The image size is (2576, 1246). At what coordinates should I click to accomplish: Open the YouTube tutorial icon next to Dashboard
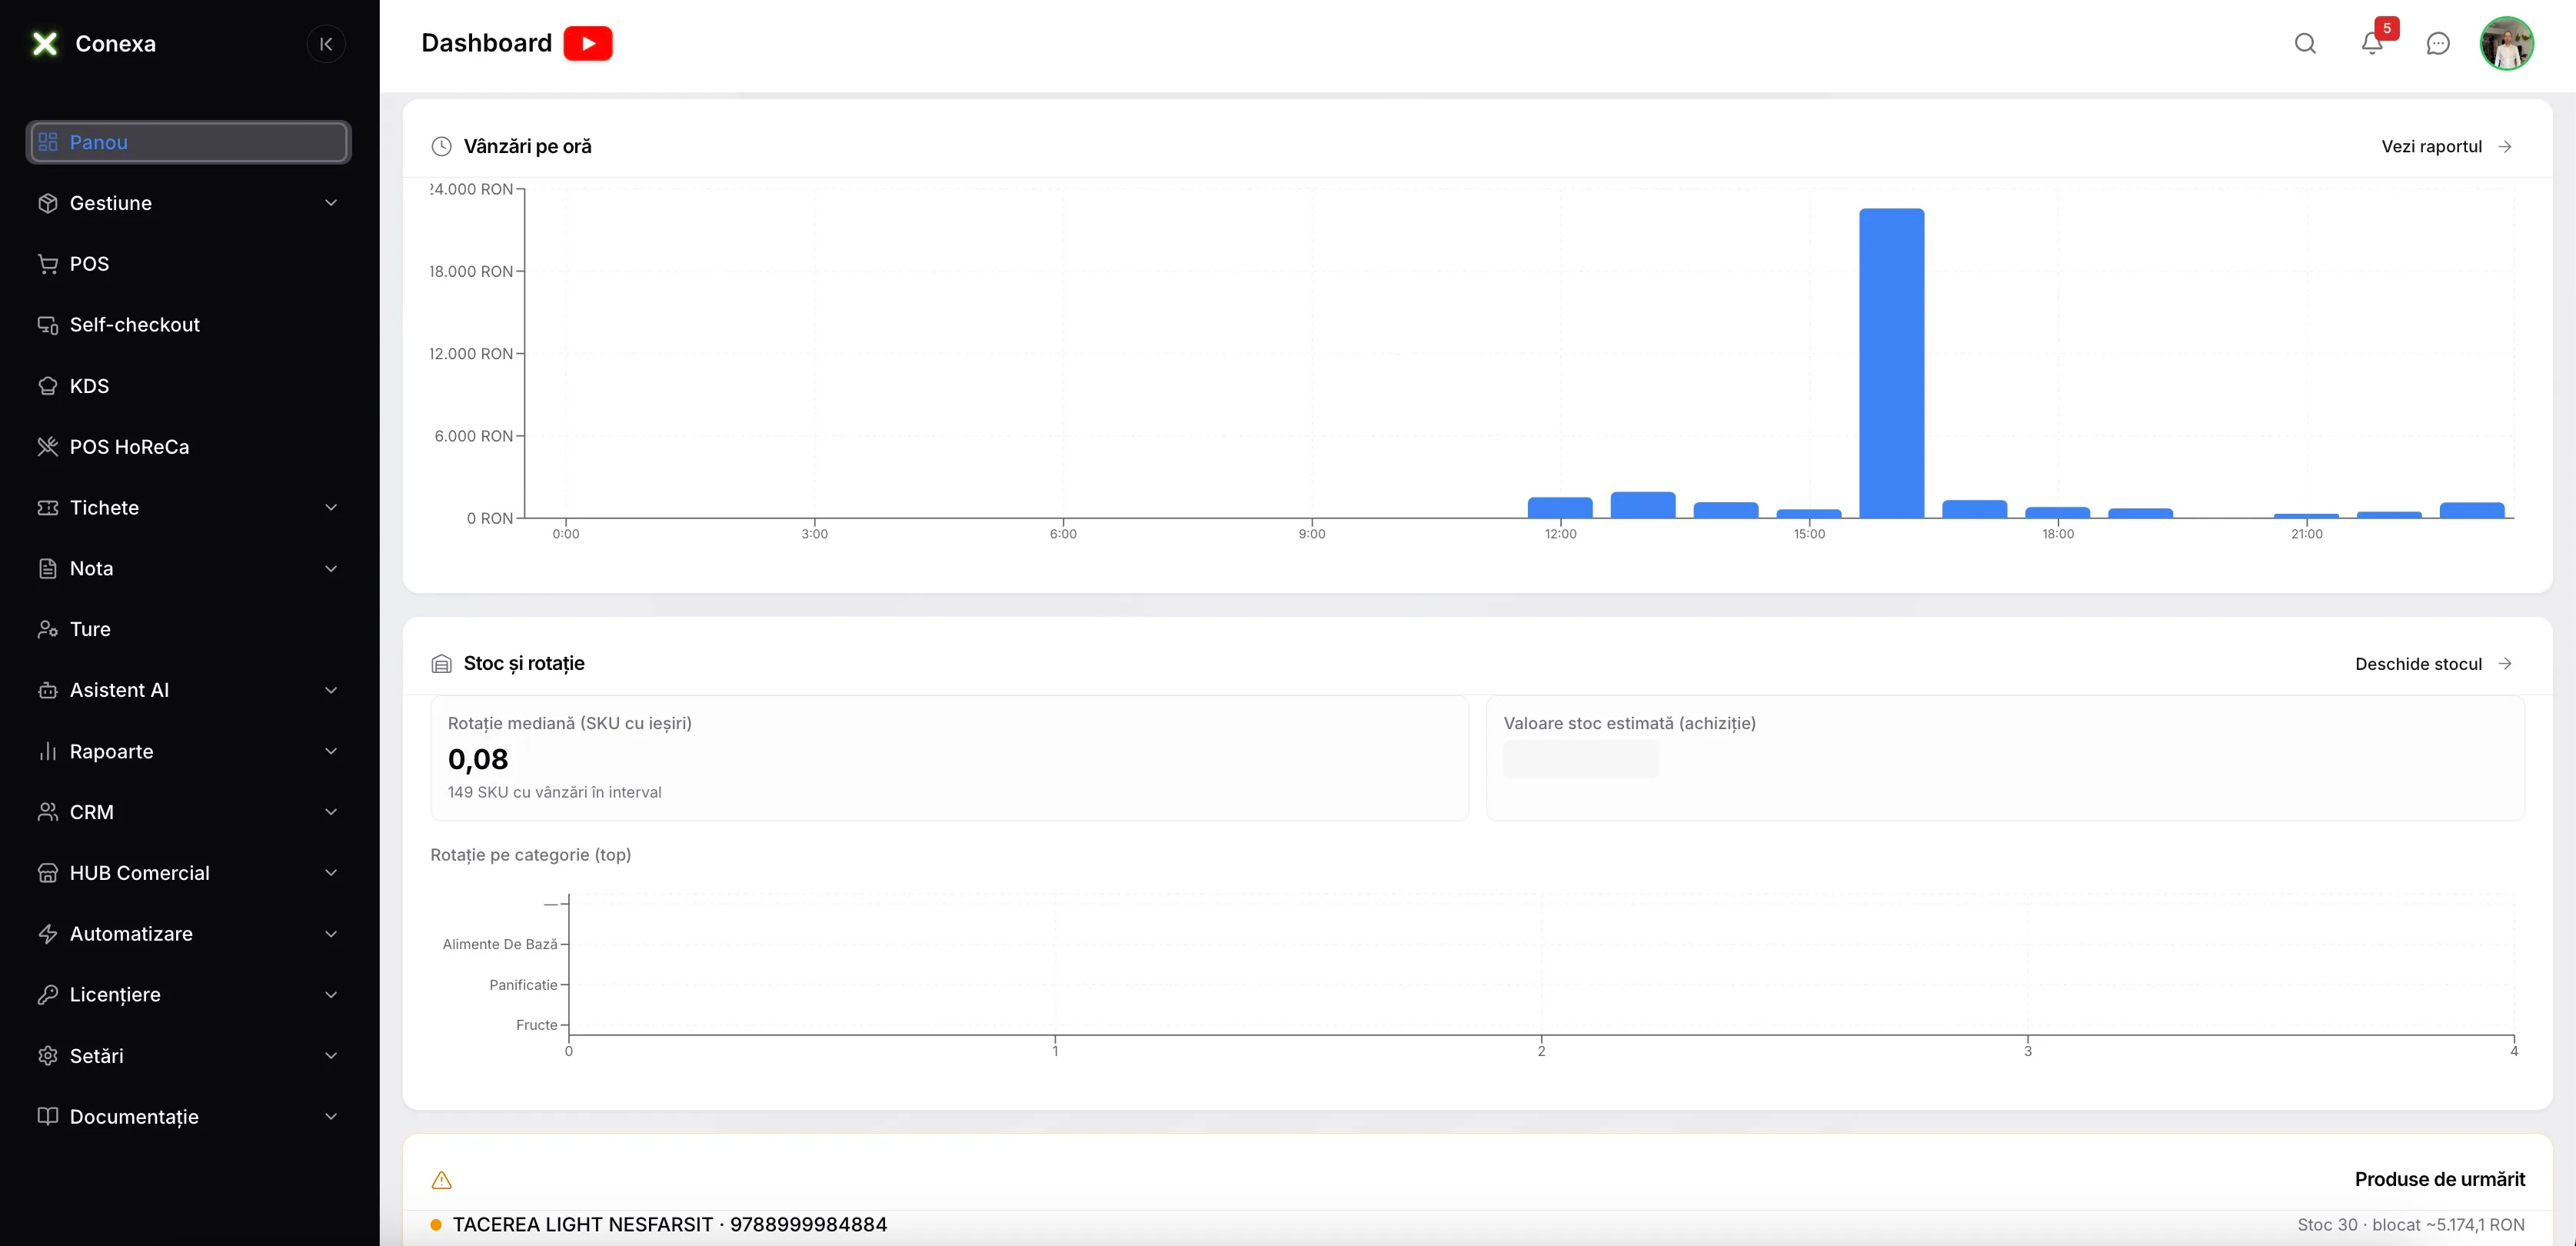click(x=588, y=43)
